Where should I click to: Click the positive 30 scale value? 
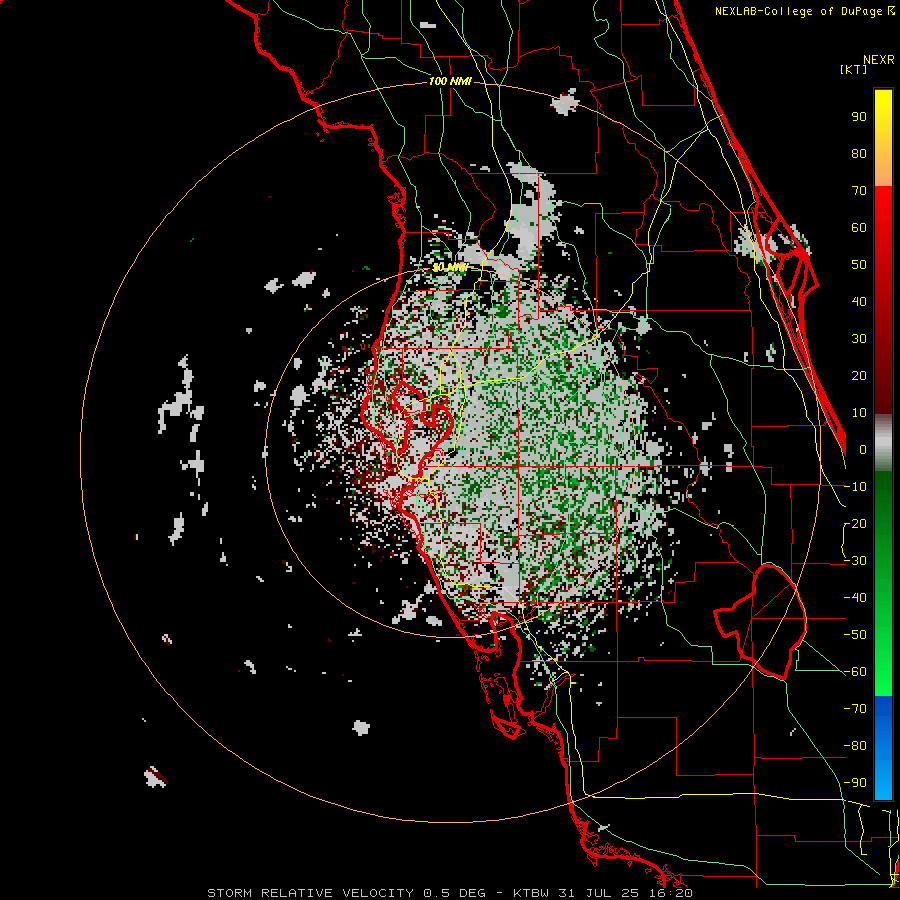point(859,339)
